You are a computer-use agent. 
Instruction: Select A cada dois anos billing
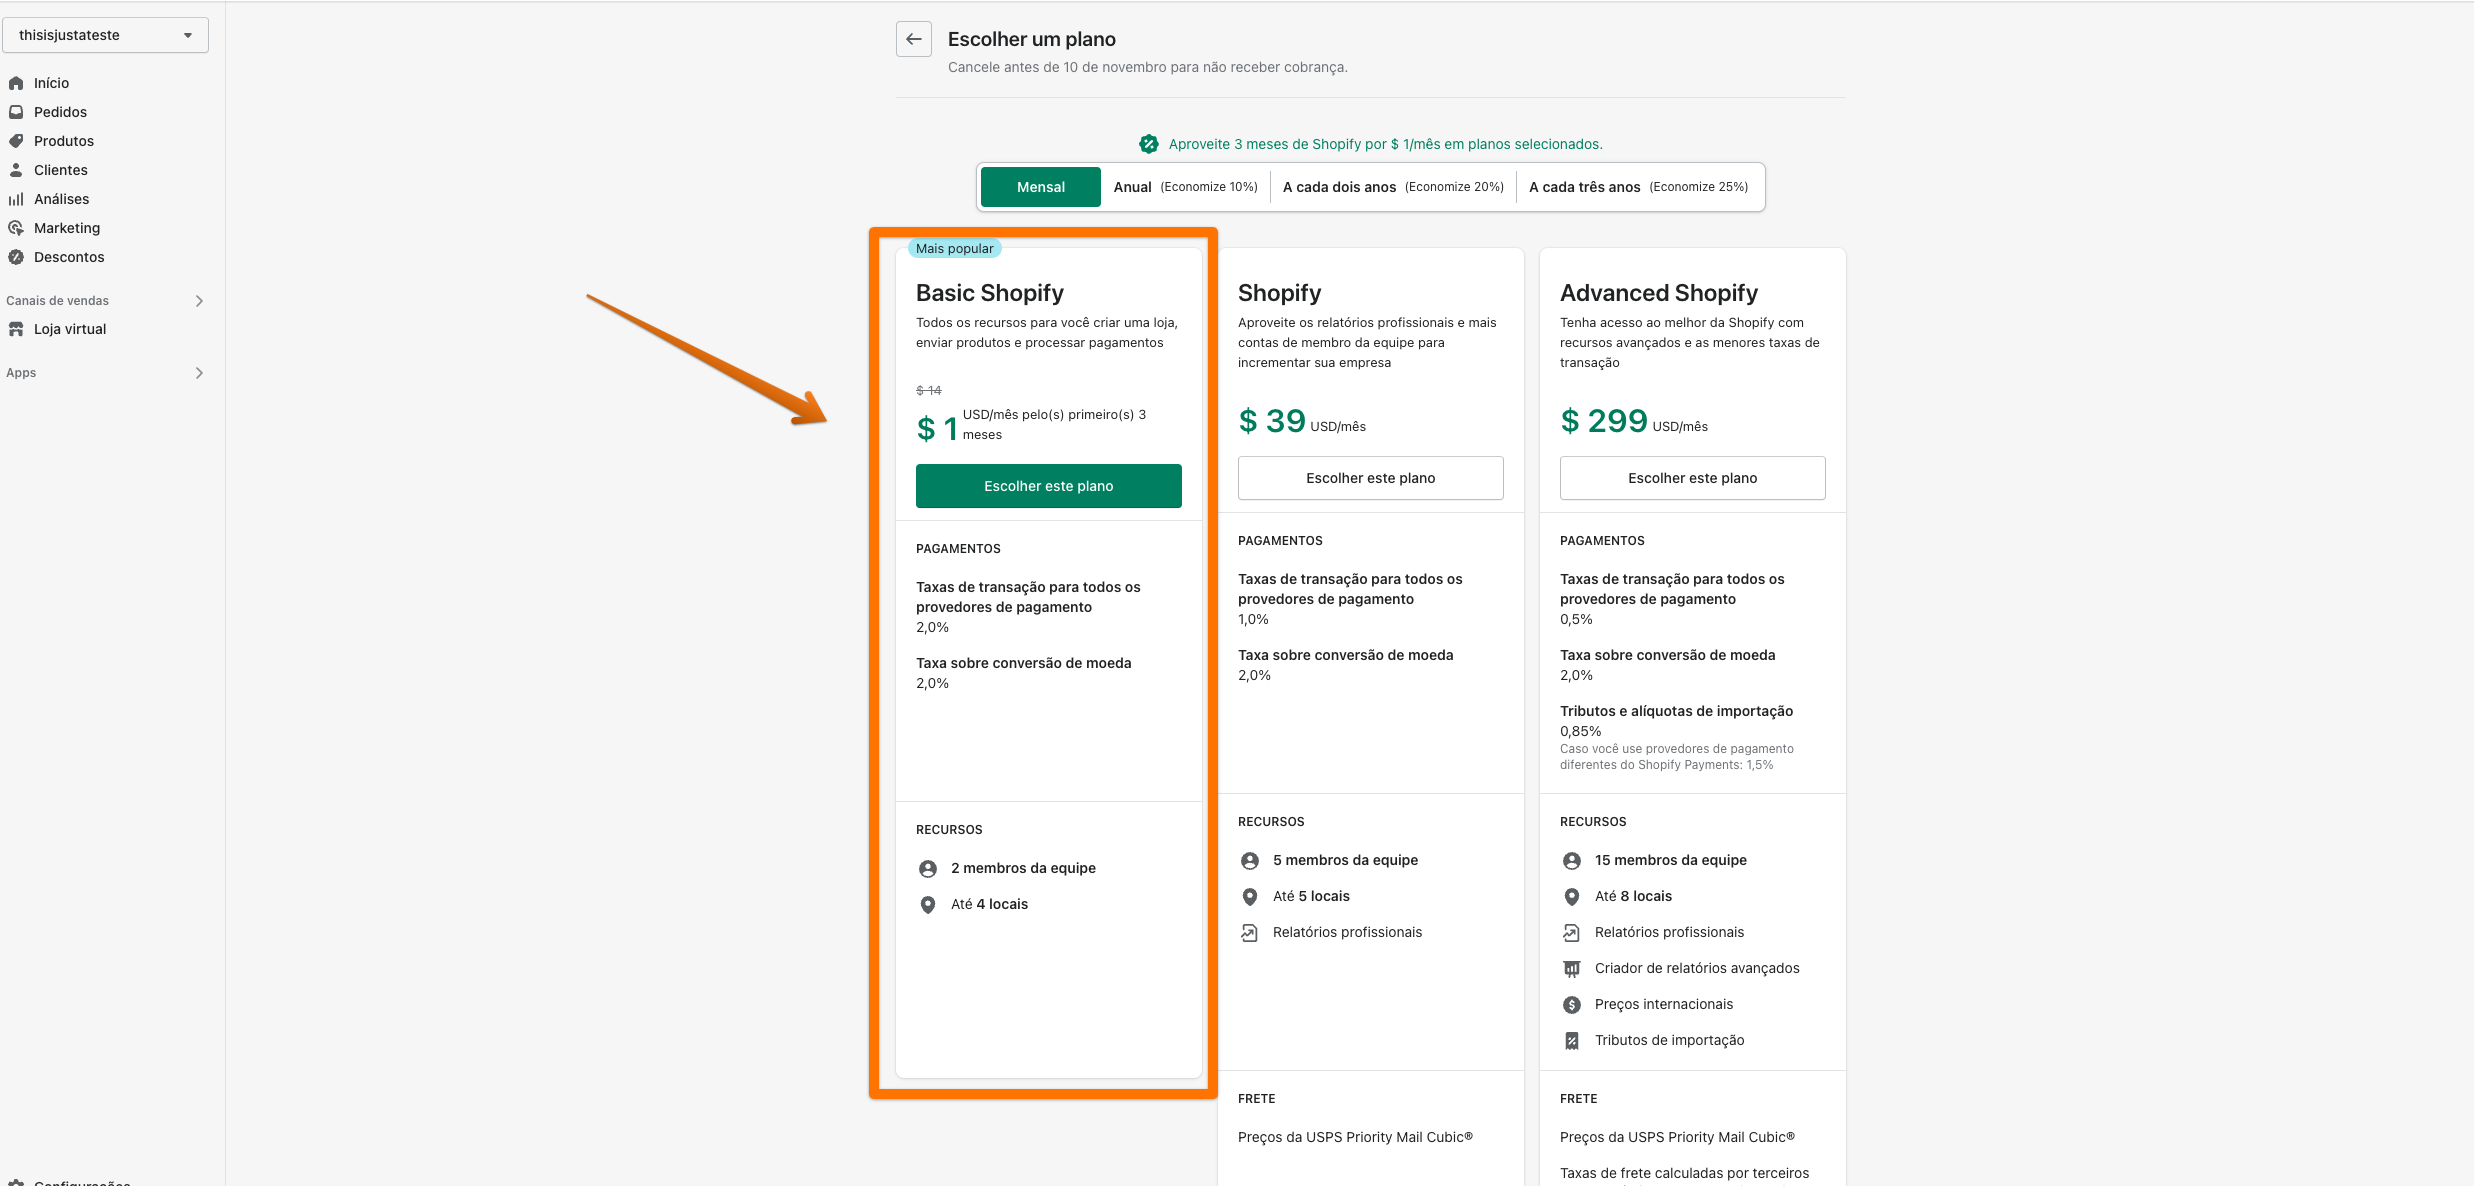pyautogui.click(x=1393, y=187)
